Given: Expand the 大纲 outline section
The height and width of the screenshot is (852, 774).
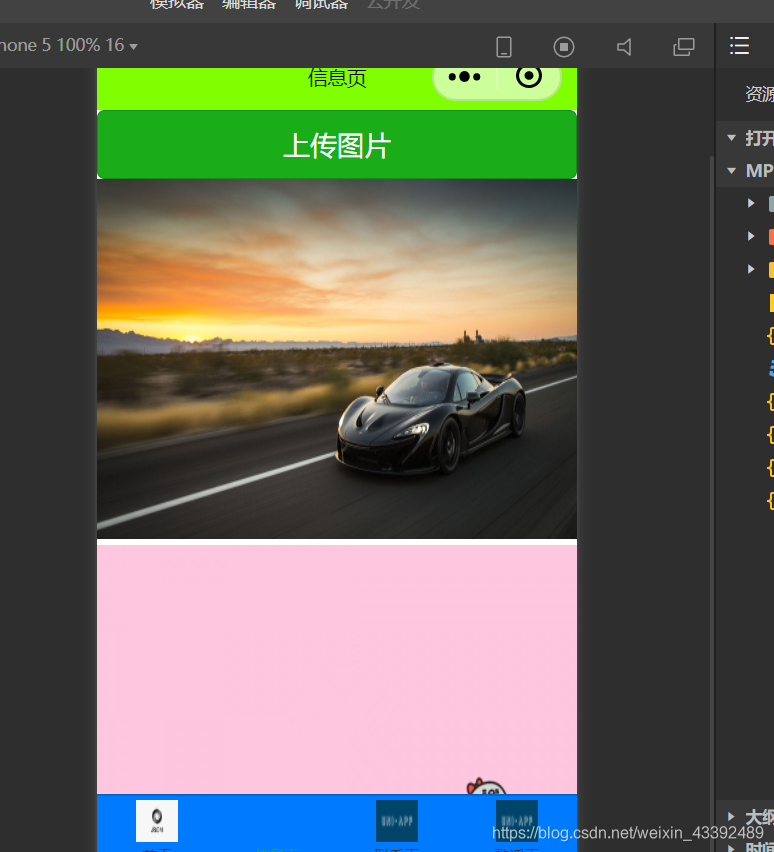Looking at the screenshot, I should (732, 816).
